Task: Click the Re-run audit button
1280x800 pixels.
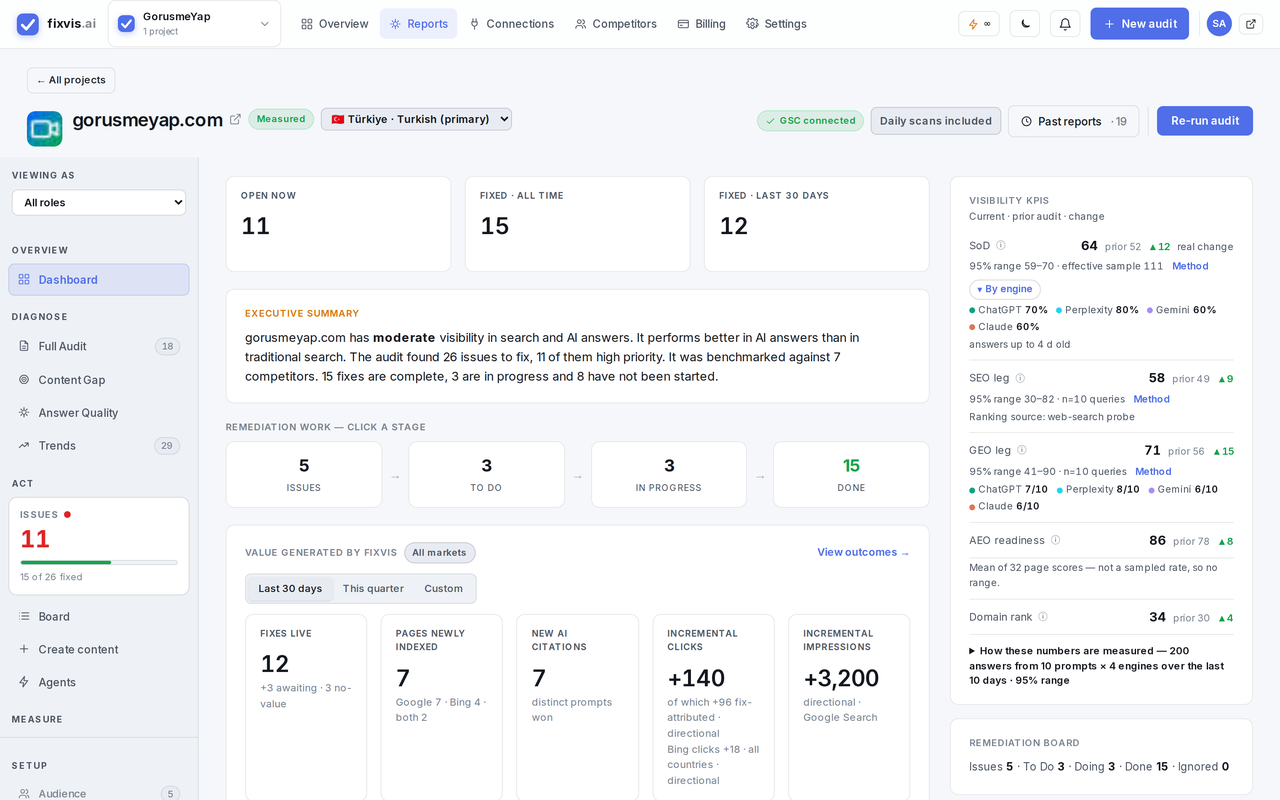Action: coord(1205,121)
